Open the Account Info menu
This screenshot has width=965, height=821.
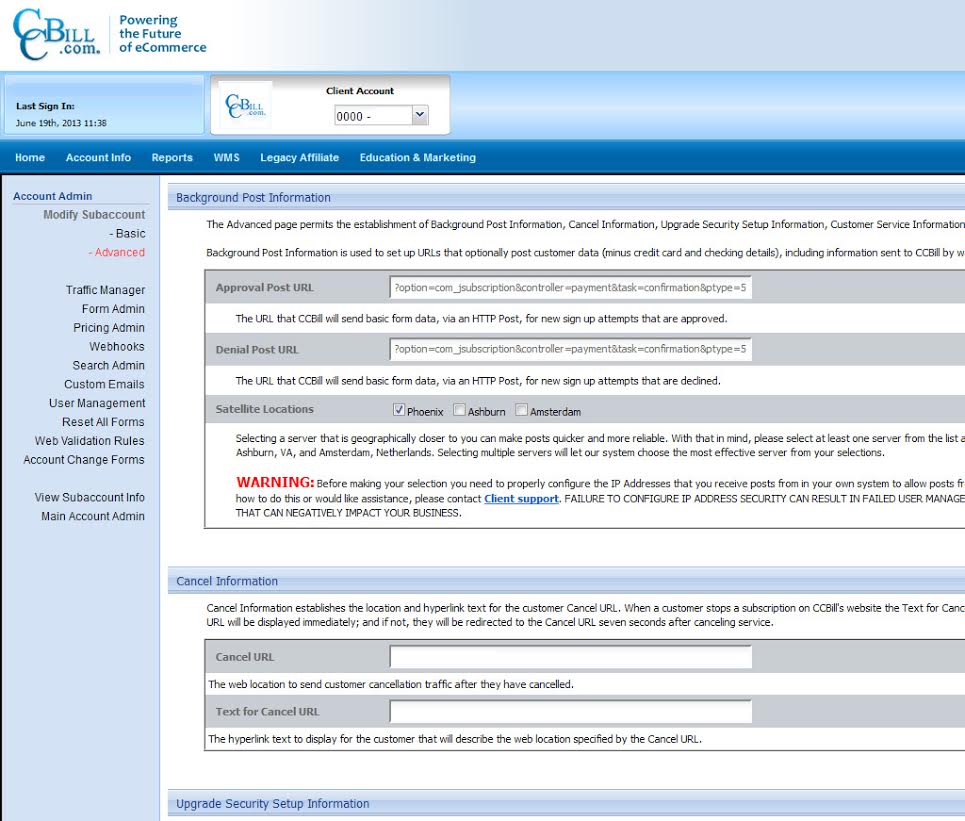pyautogui.click(x=98, y=158)
